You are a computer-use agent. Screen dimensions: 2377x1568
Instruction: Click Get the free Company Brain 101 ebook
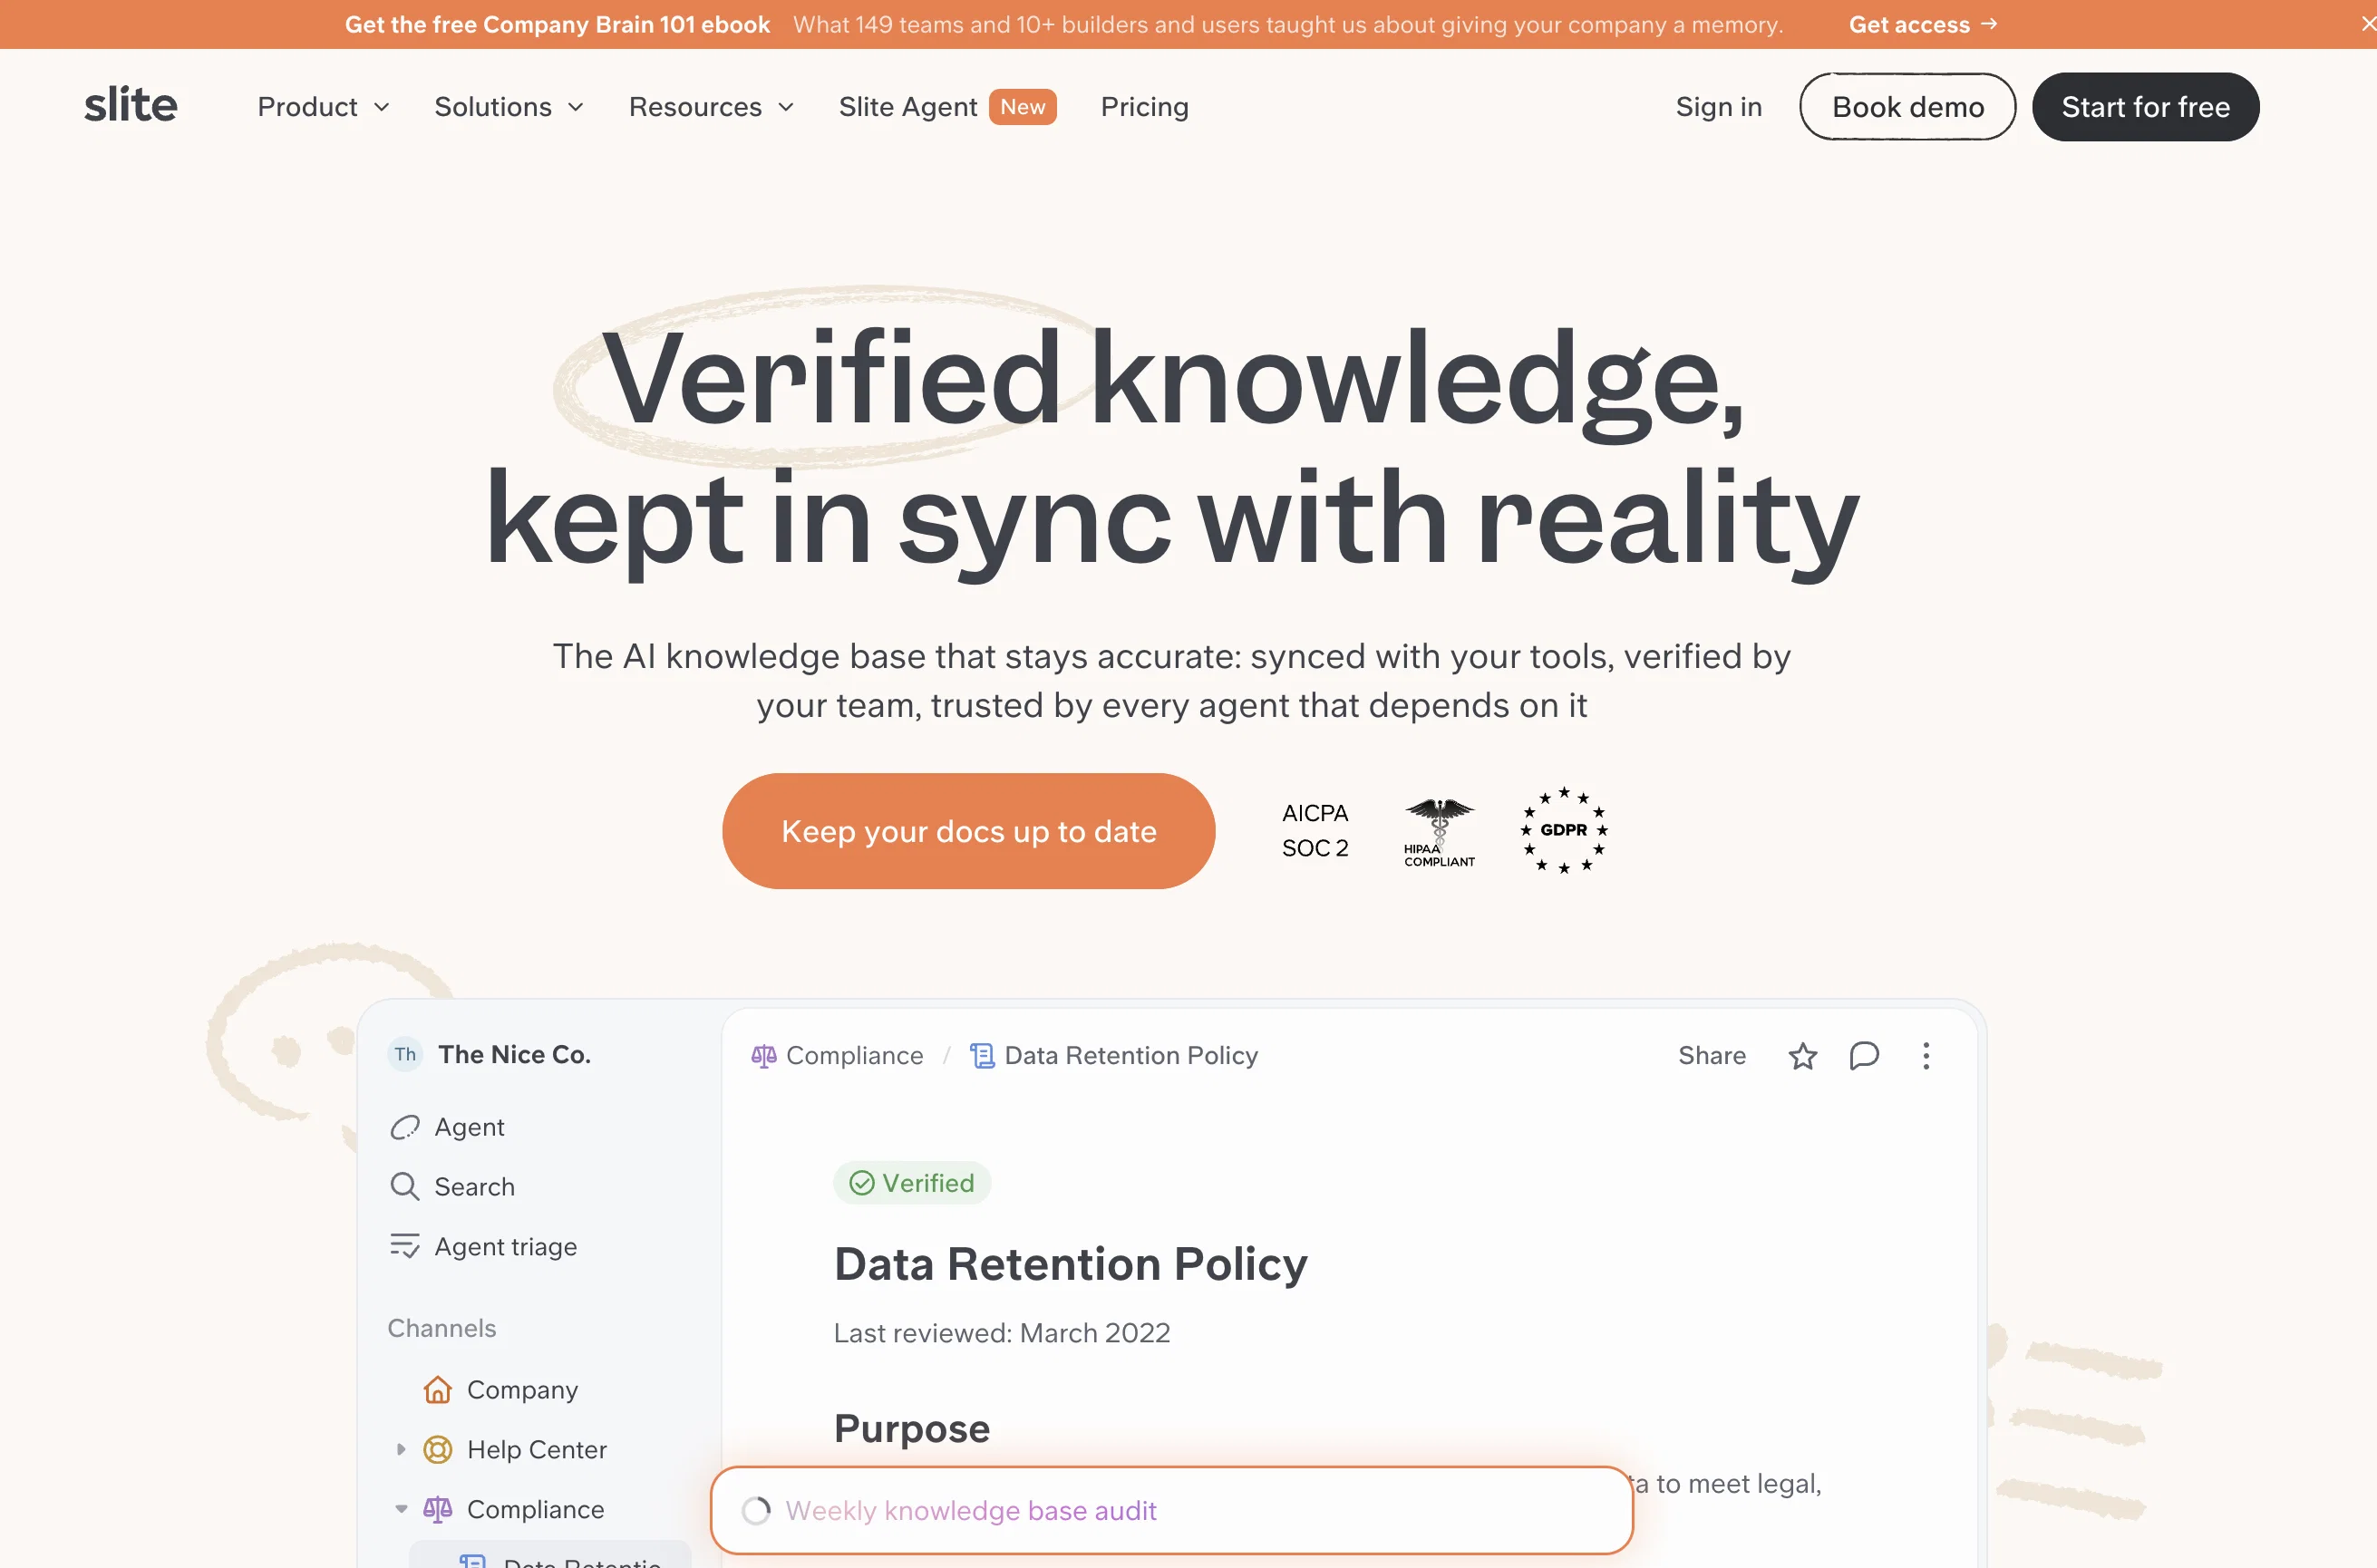(x=557, y=24)
